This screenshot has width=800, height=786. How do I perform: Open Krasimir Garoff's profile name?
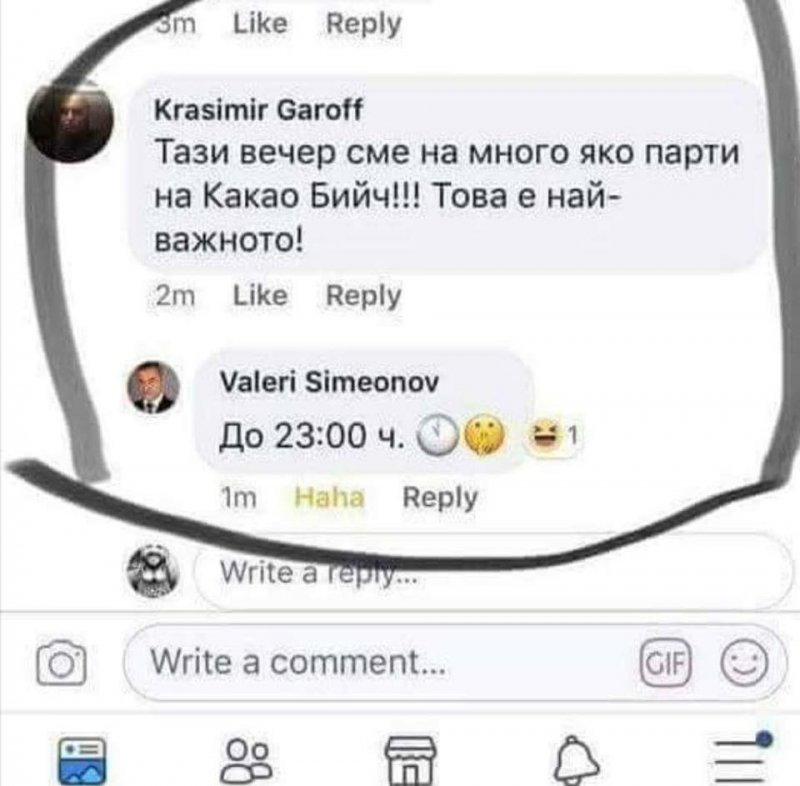click(258, 110)
